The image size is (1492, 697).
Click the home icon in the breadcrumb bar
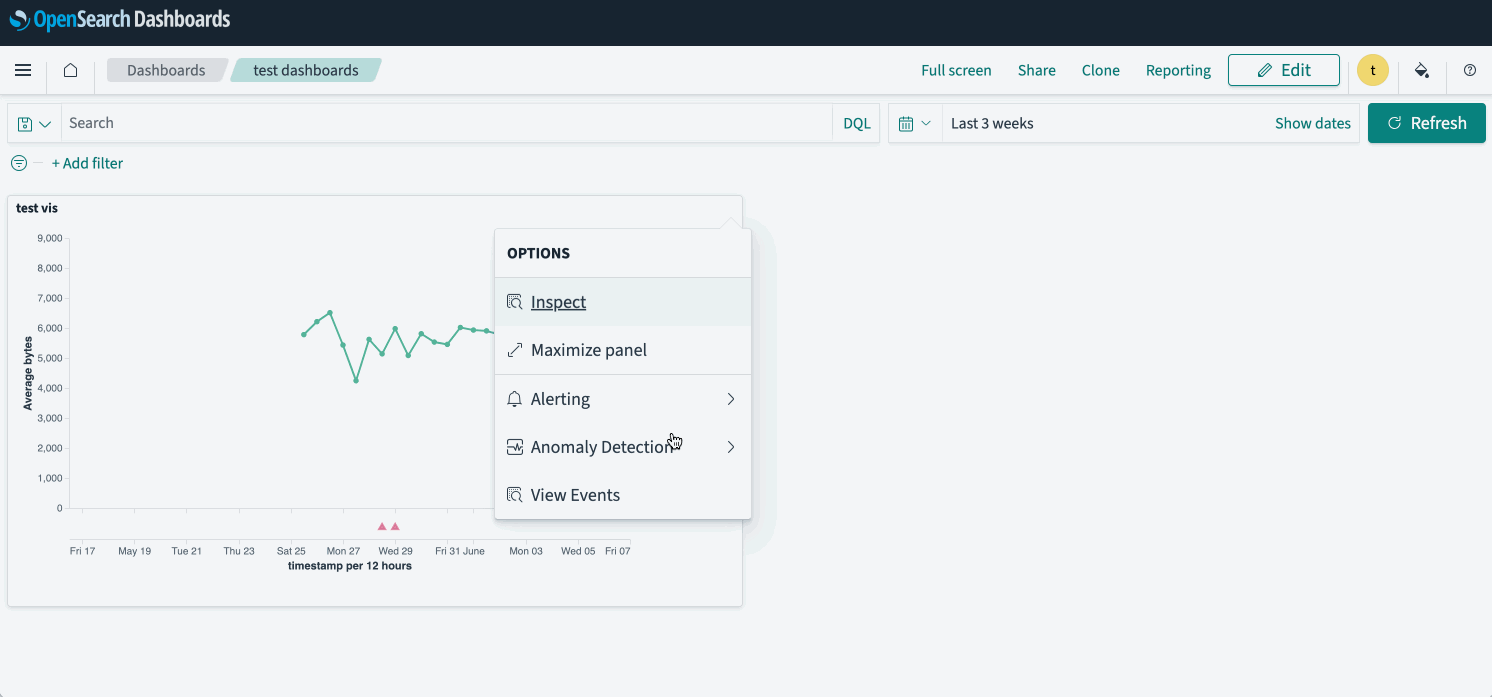[70, 70]
